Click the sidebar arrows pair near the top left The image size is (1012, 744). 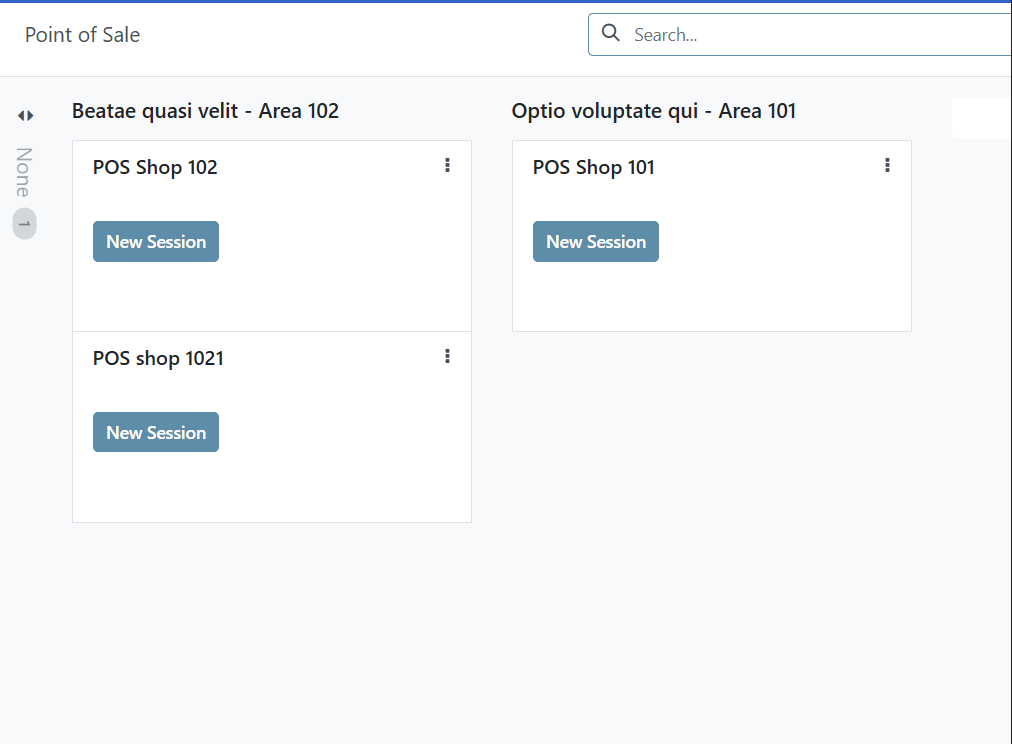click(x=24, y=115)
